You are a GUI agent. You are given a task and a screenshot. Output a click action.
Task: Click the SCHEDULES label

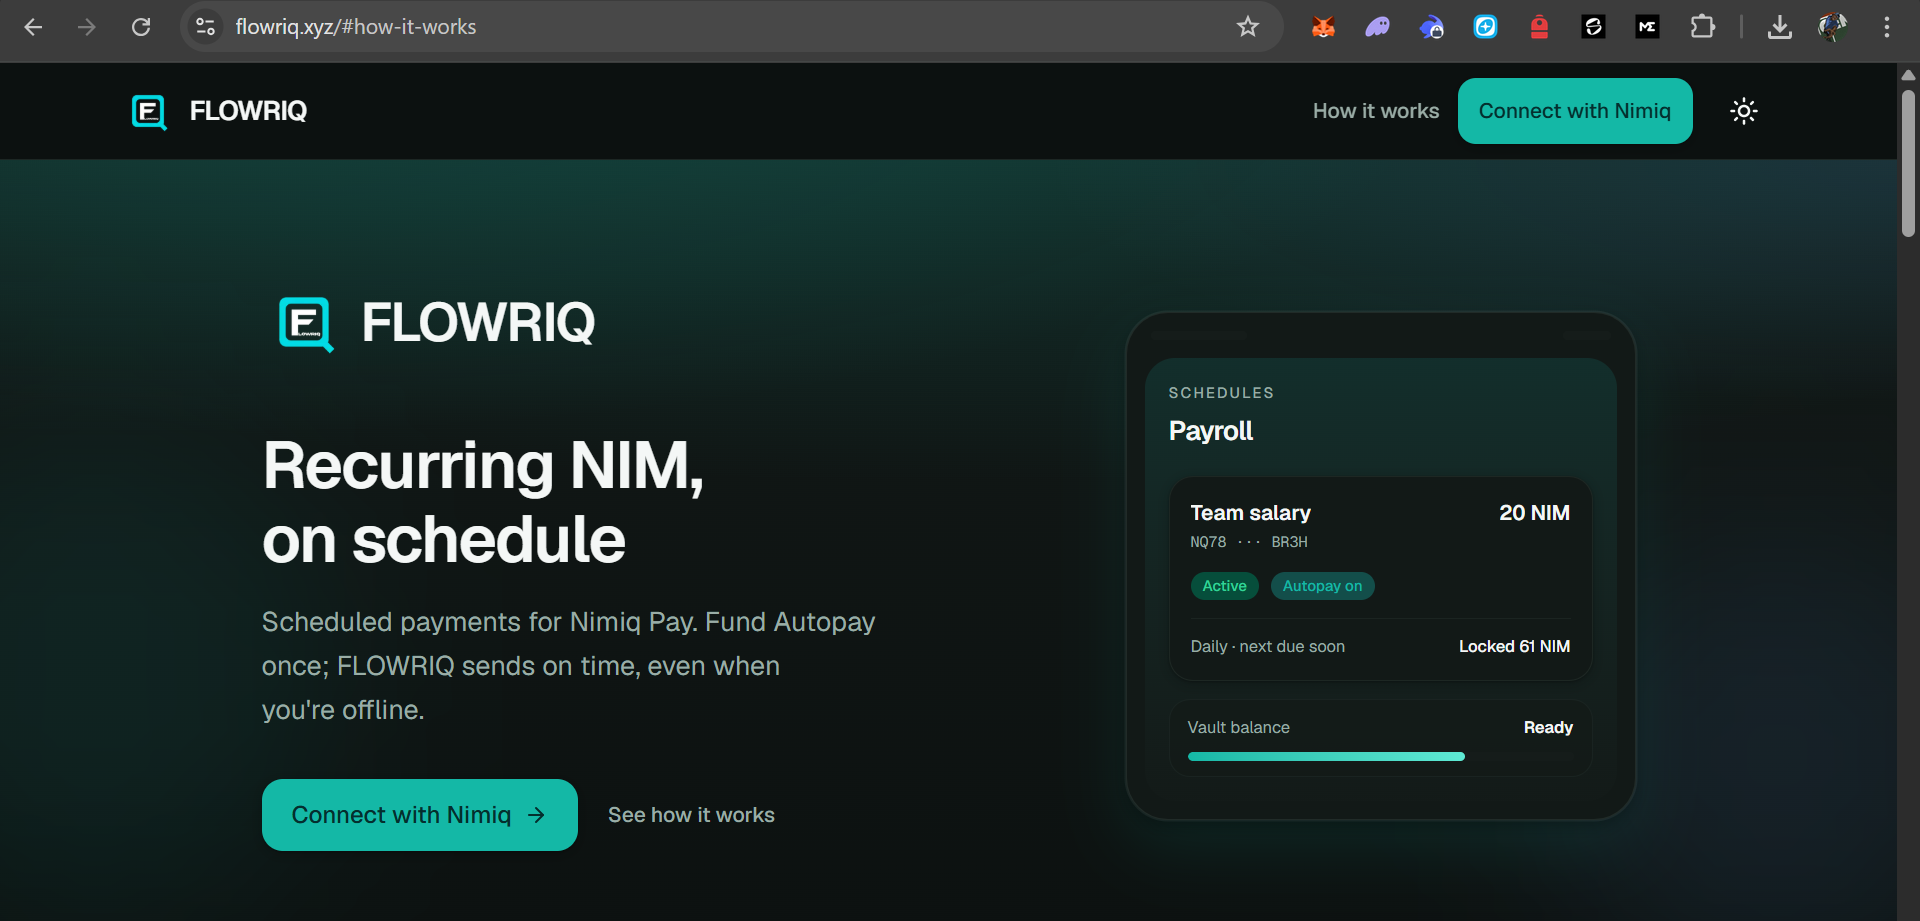[x=1221, y=393]
